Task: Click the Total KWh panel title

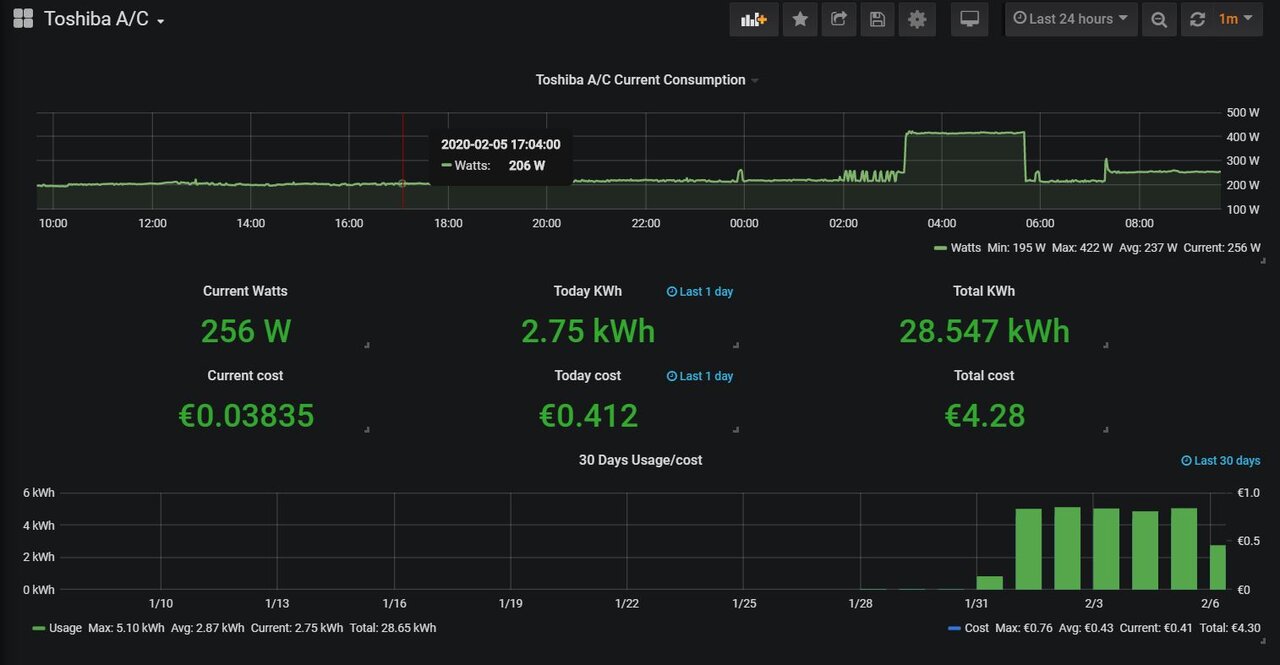Action: pos(984,291)
